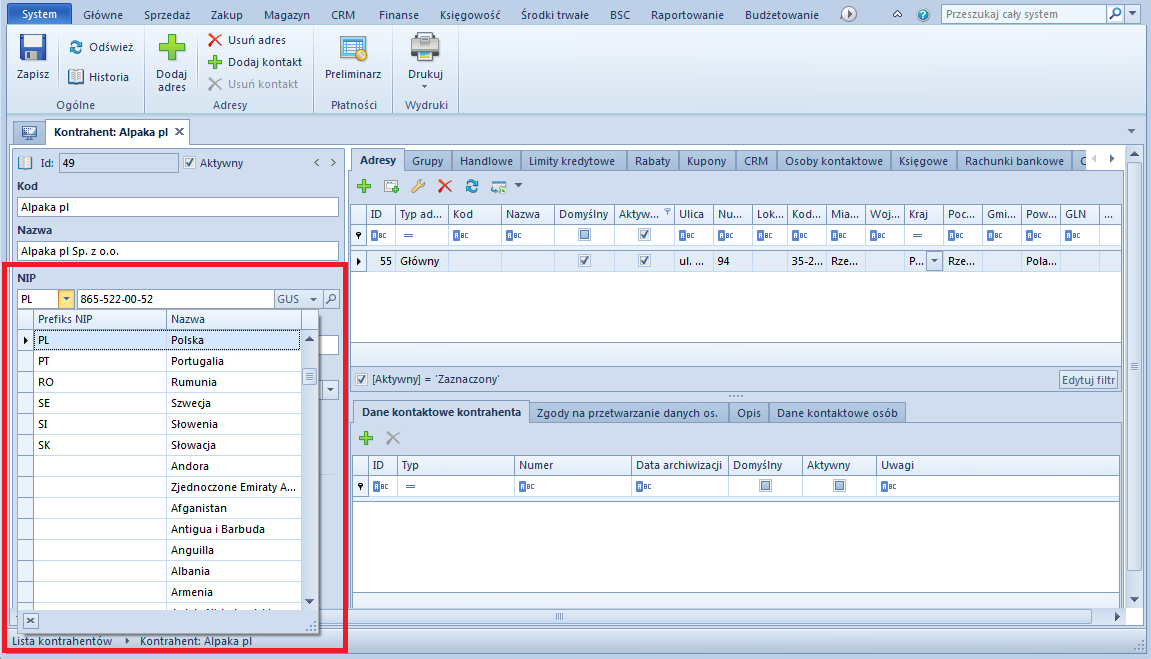Add new row in Adresy toolbar
Screen dimensions: 1151x659
pos(364,186)
